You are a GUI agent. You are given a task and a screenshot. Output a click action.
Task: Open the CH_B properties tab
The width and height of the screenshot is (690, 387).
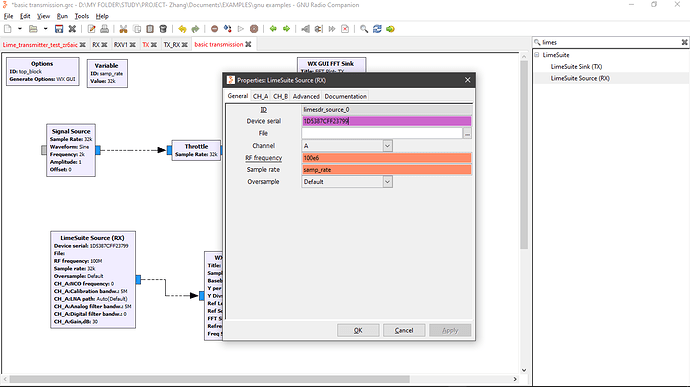pyautogui.click(x=280, y=96)
